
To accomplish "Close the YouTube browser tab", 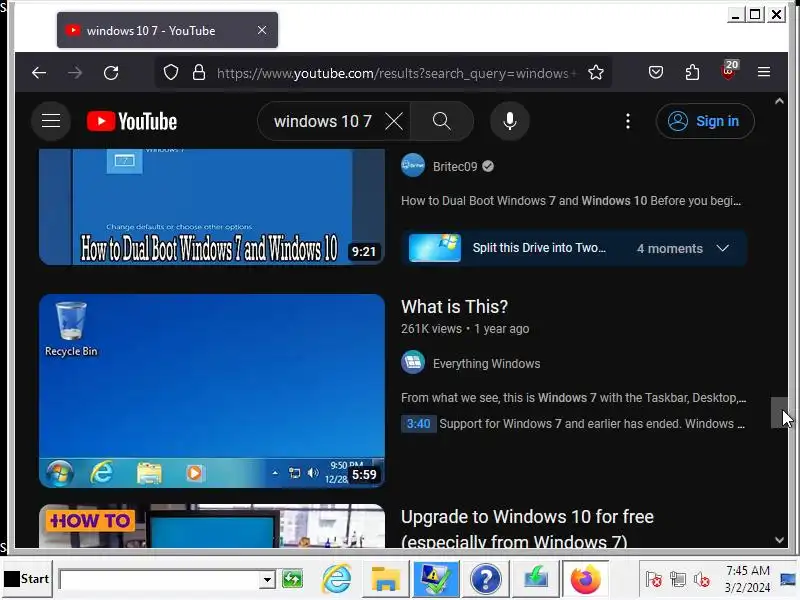I will click(262, 31).
